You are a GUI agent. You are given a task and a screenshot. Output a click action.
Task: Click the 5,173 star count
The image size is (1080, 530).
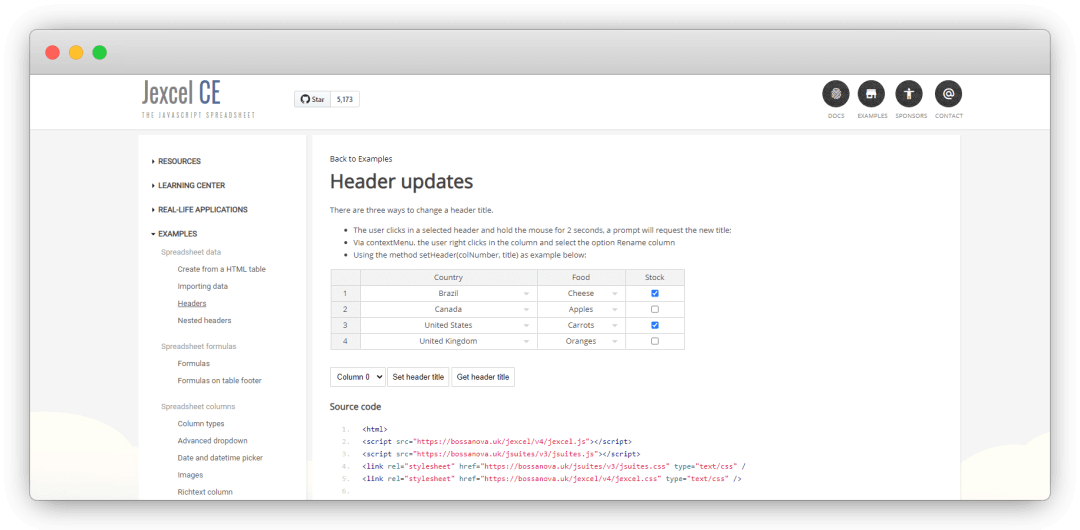point(345,99)
